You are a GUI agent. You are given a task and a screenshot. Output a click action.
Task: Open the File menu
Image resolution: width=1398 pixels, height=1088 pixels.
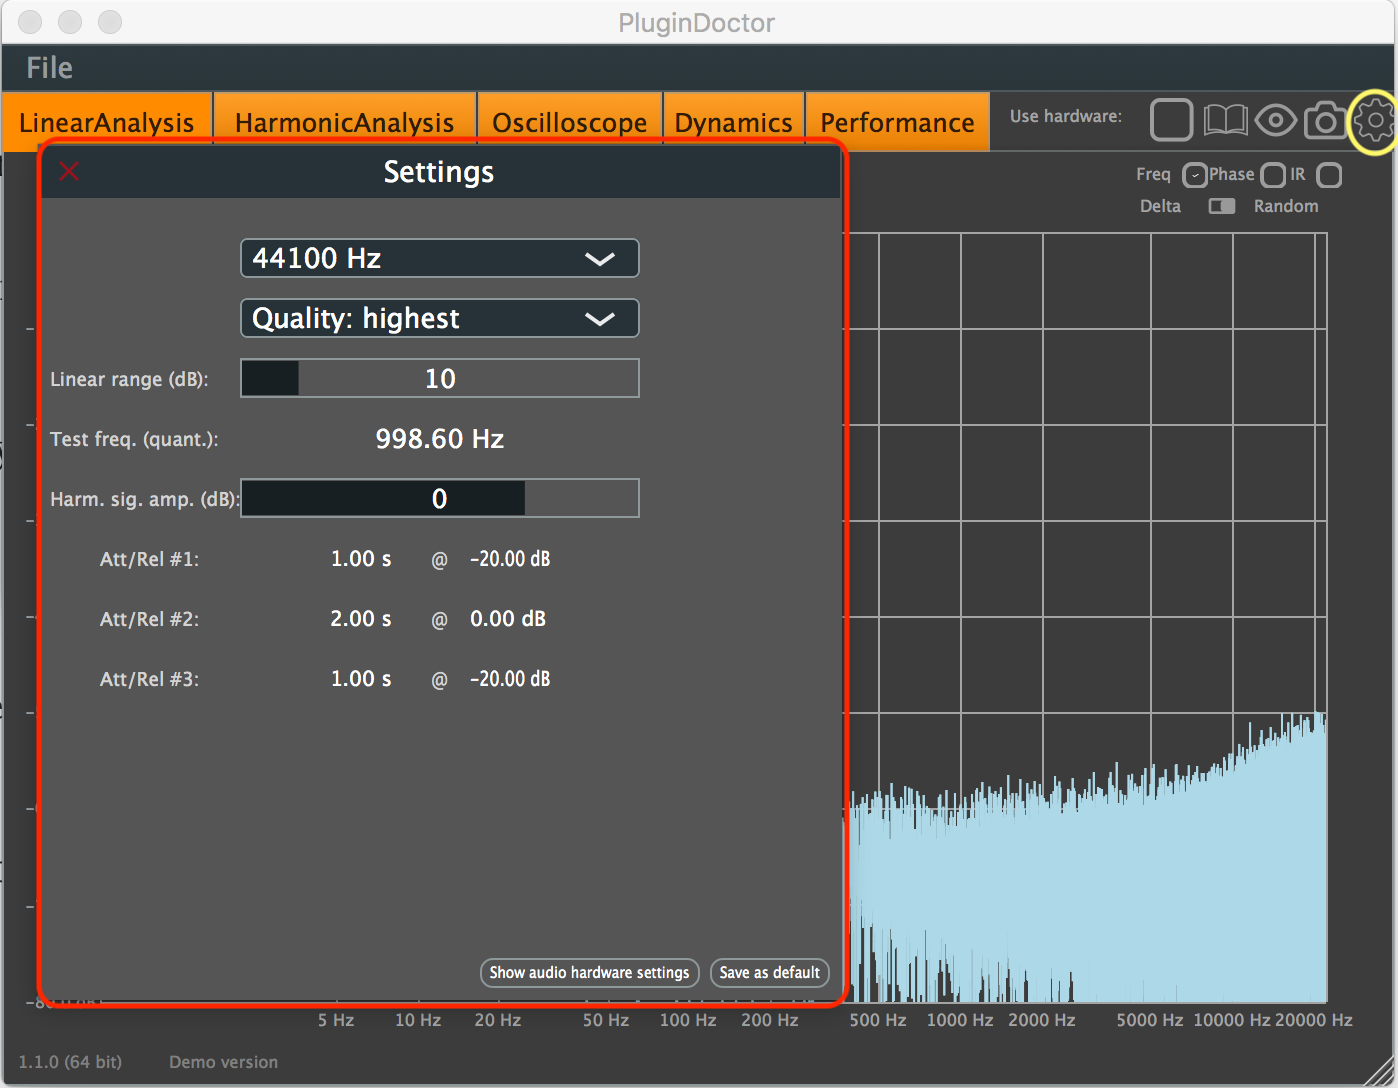(x=49, y=68)
